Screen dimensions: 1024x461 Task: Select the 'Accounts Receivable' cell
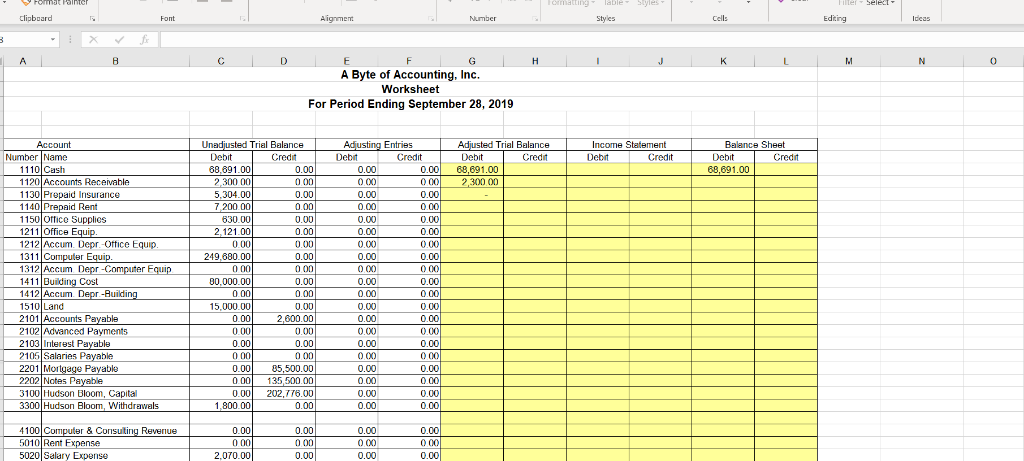click(x=116, y=182)
